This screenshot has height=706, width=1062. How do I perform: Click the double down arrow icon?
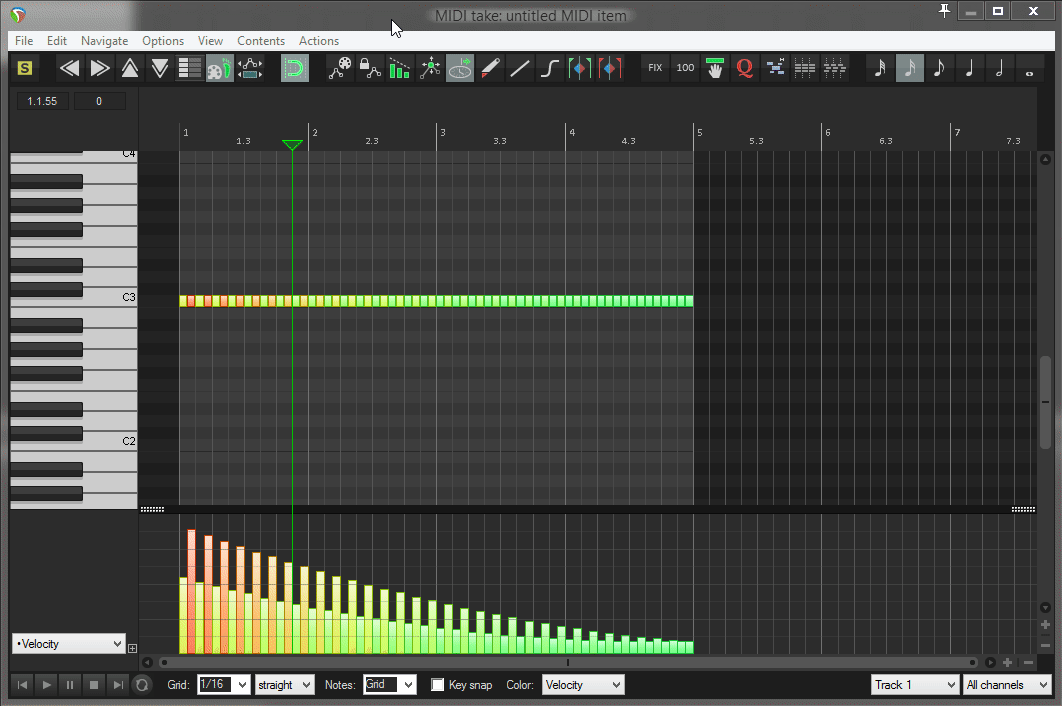coord(160,68)
